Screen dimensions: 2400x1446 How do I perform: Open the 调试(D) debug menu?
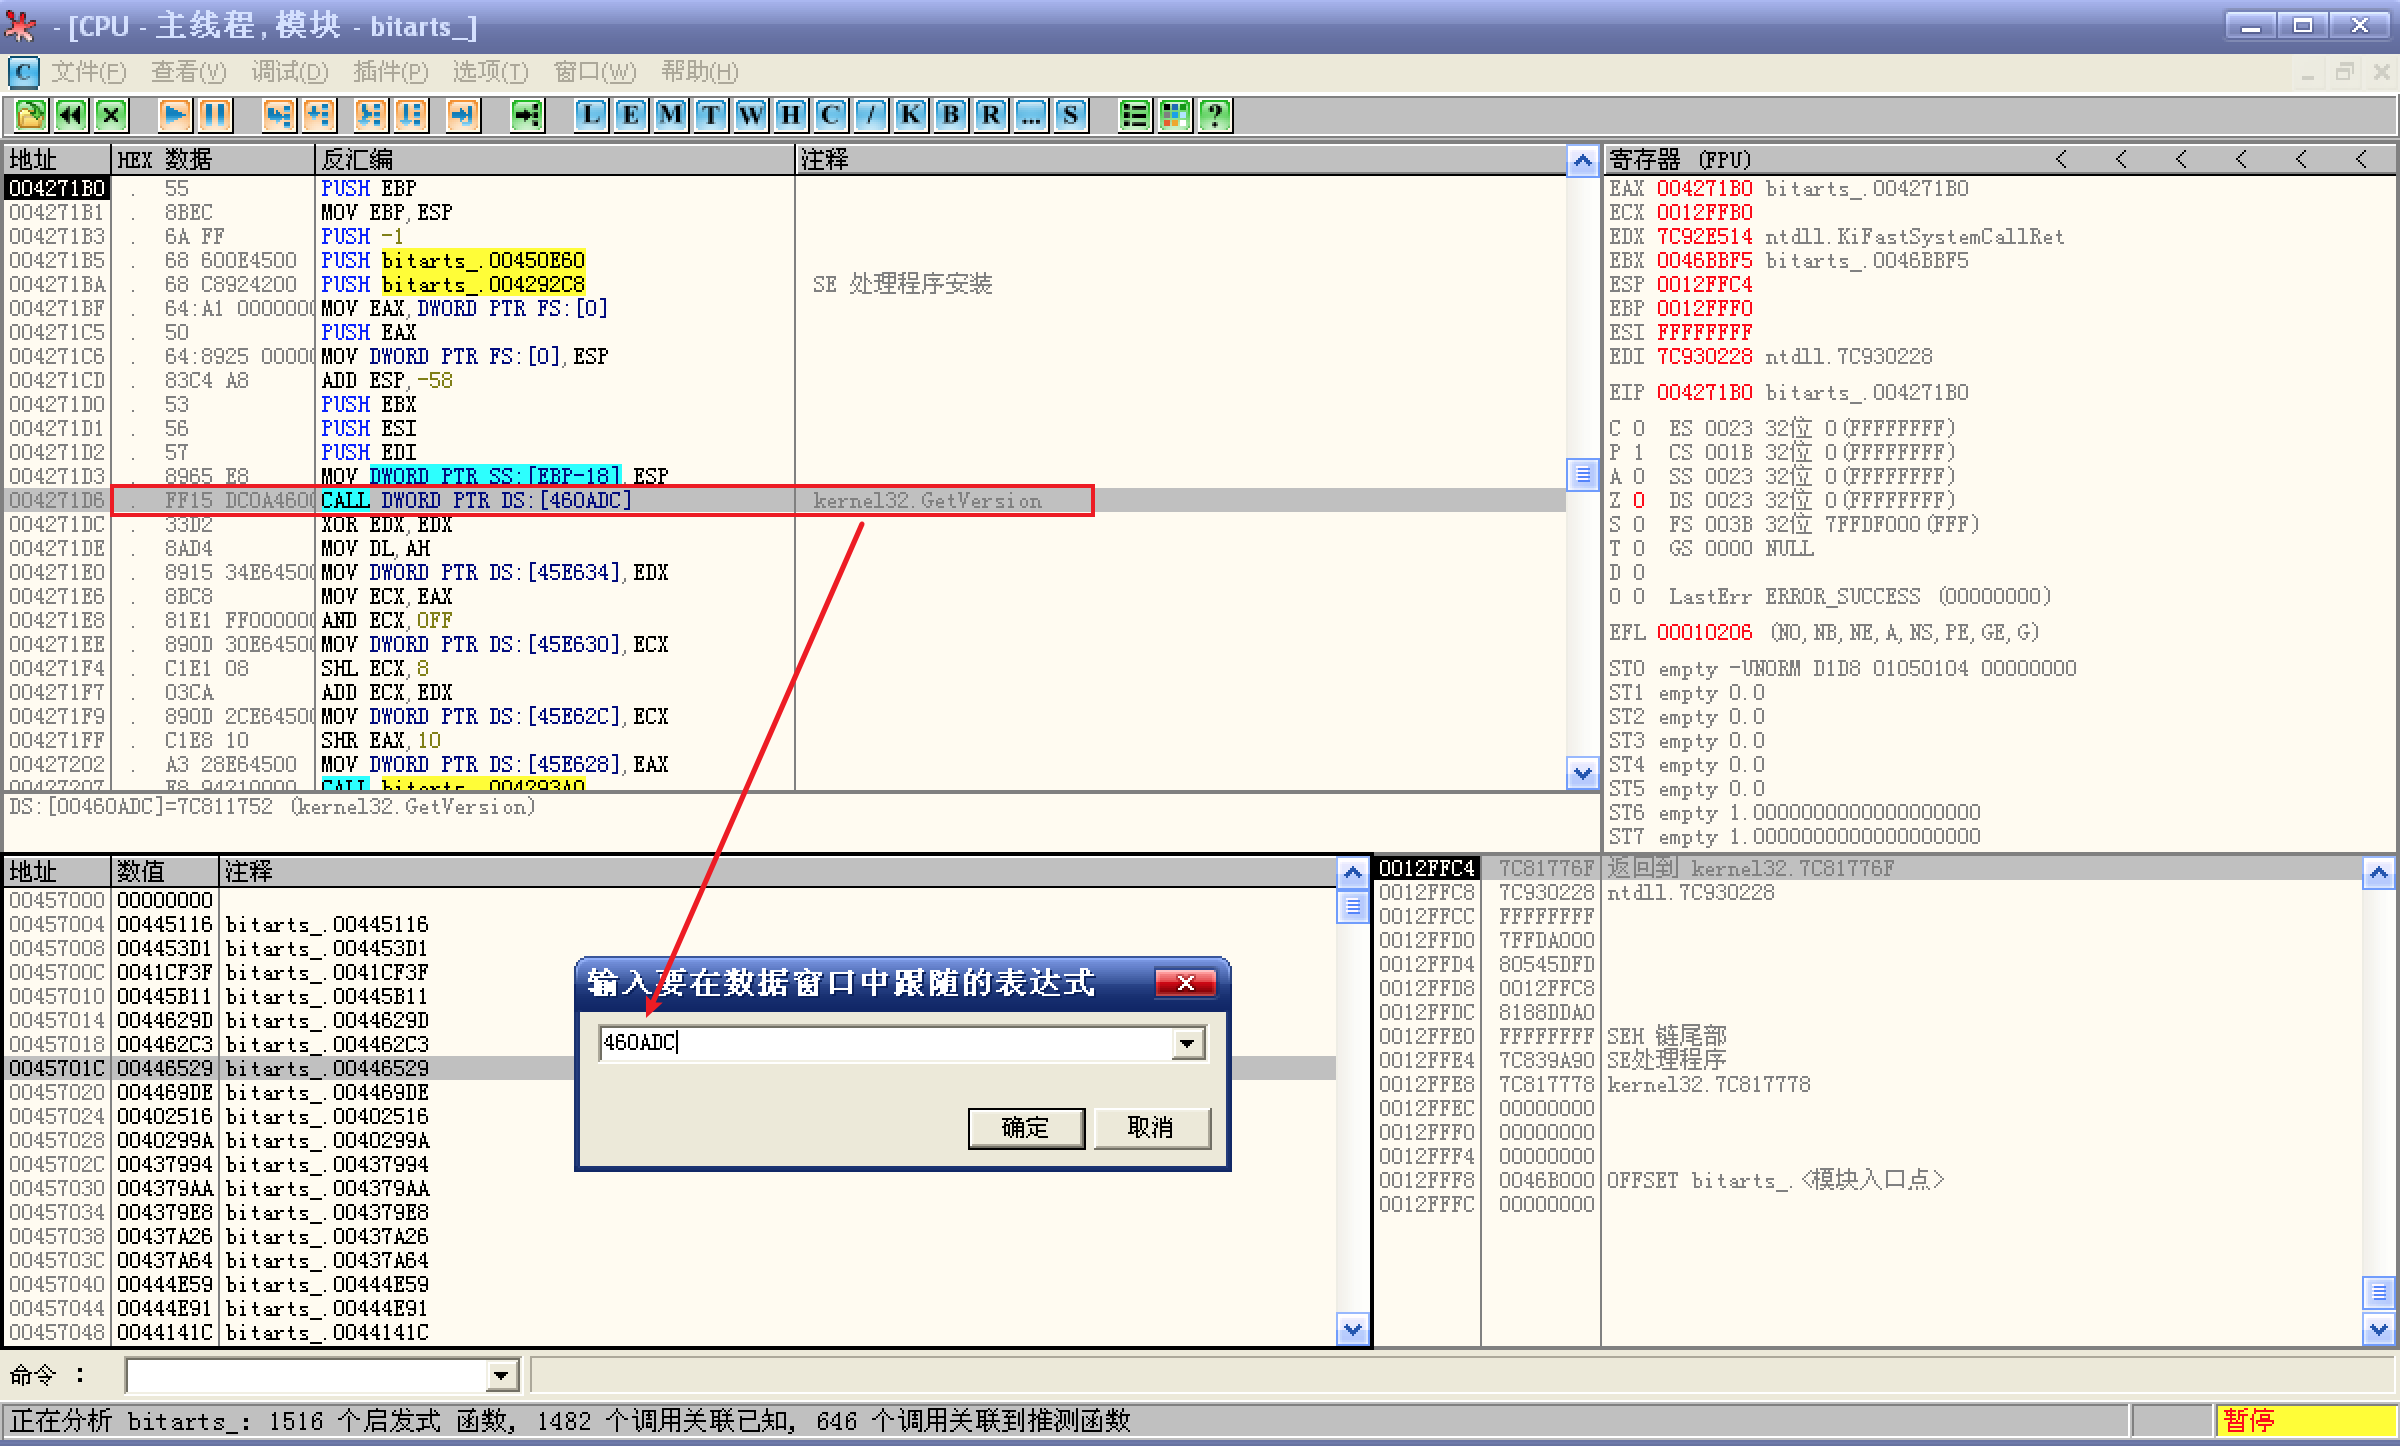(289, 72)
